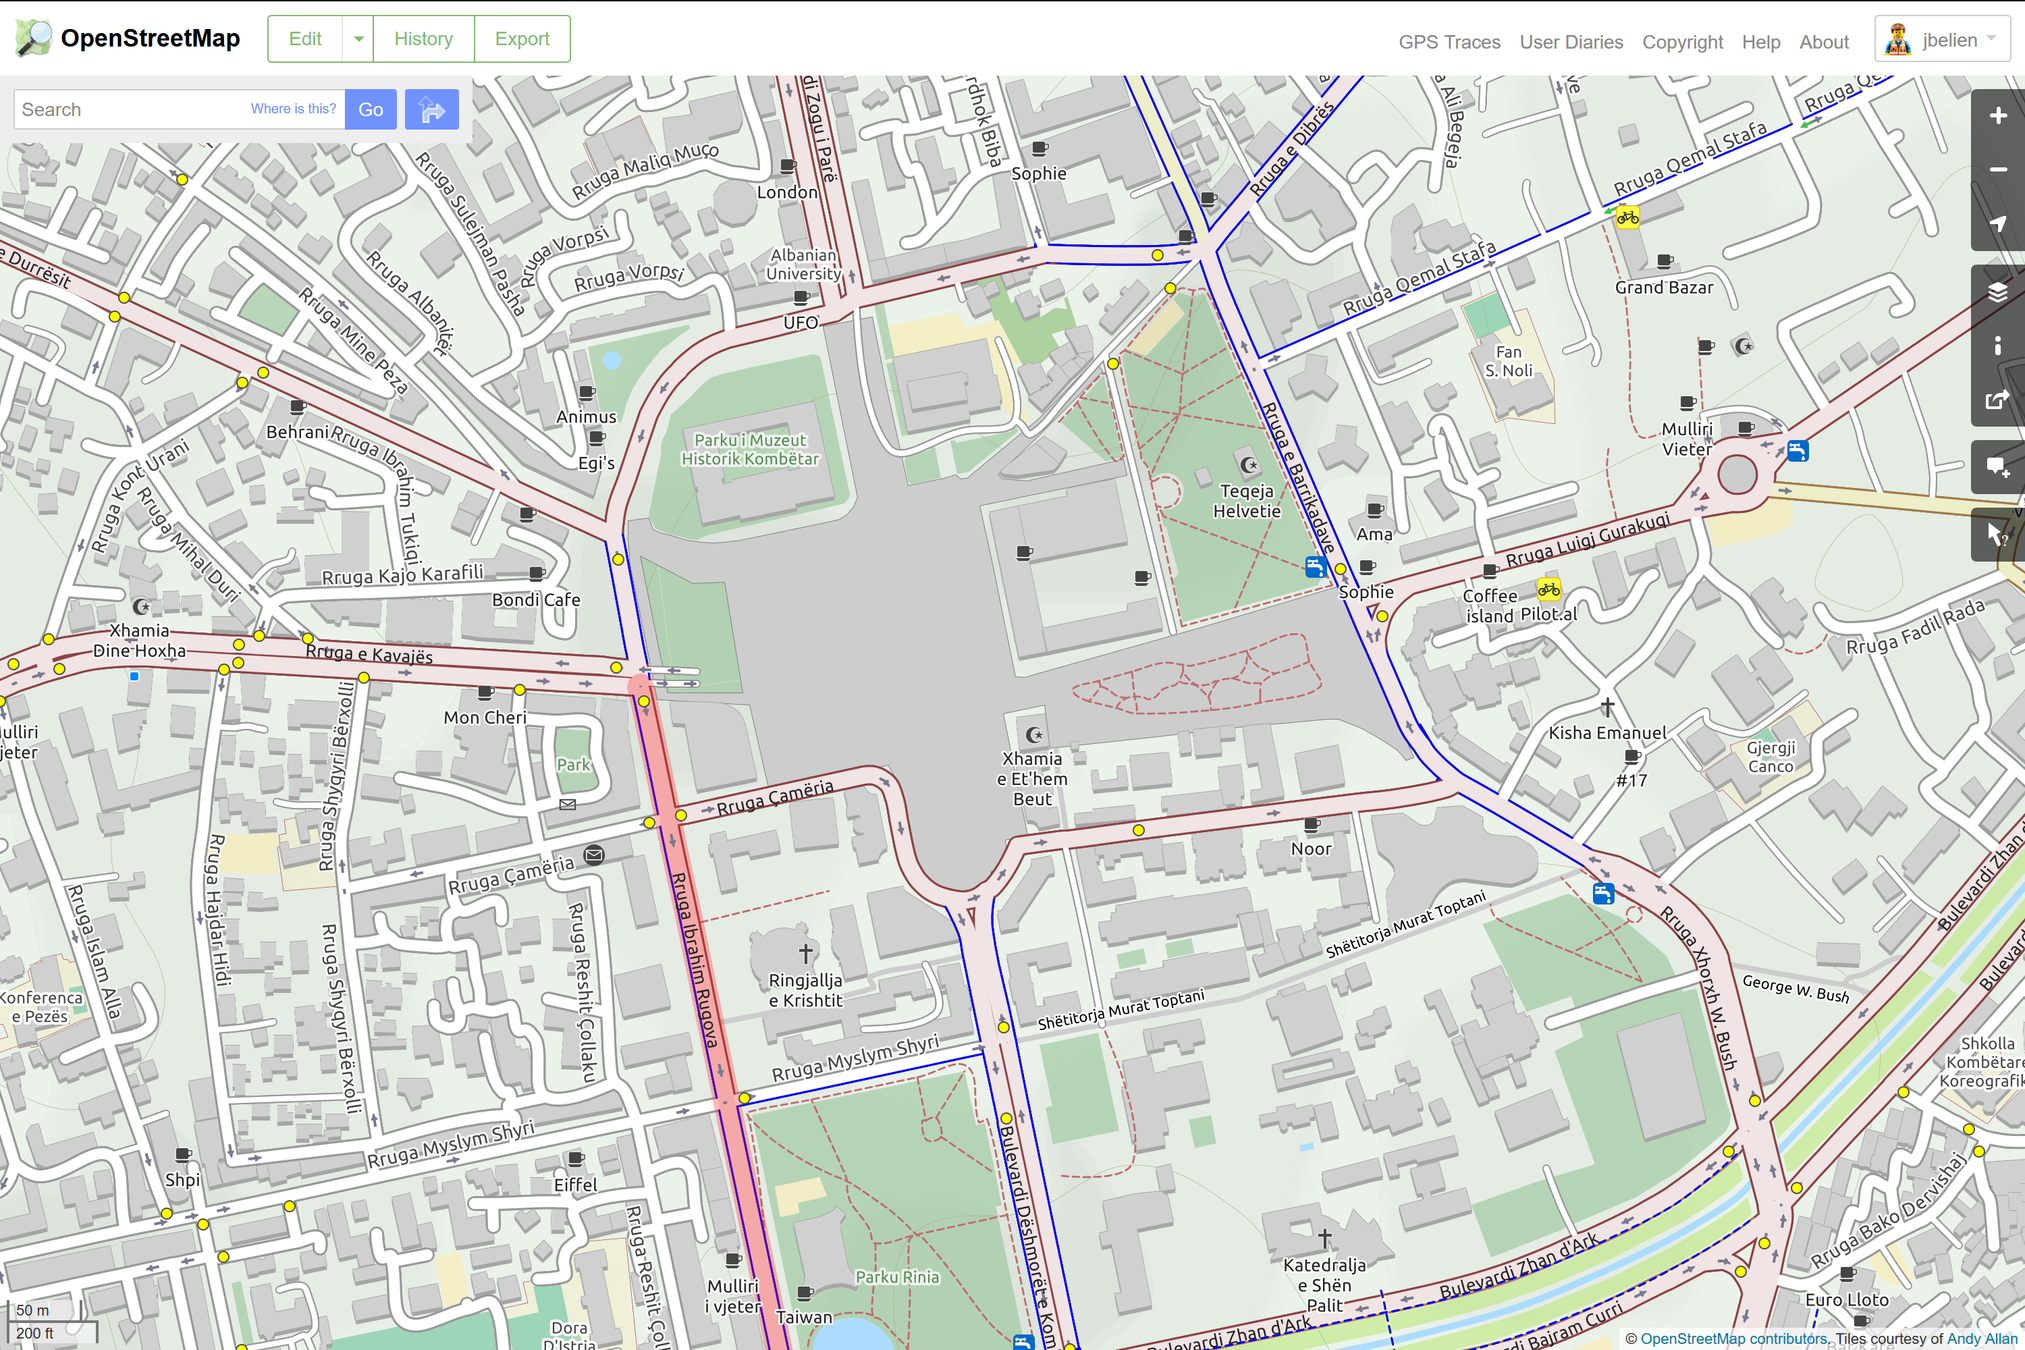Open the map layers panel
2025x1350 pixels.
click(1997, 292)
